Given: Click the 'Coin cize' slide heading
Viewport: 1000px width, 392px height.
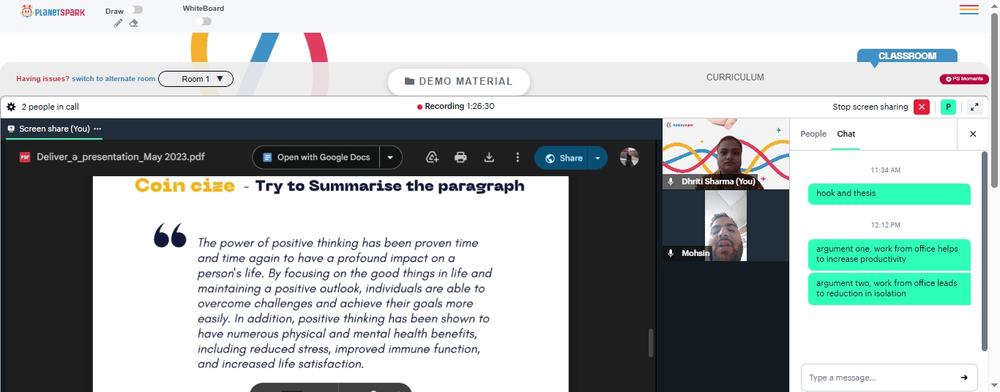Looking at the screenshot, I should tap(184, 185).
